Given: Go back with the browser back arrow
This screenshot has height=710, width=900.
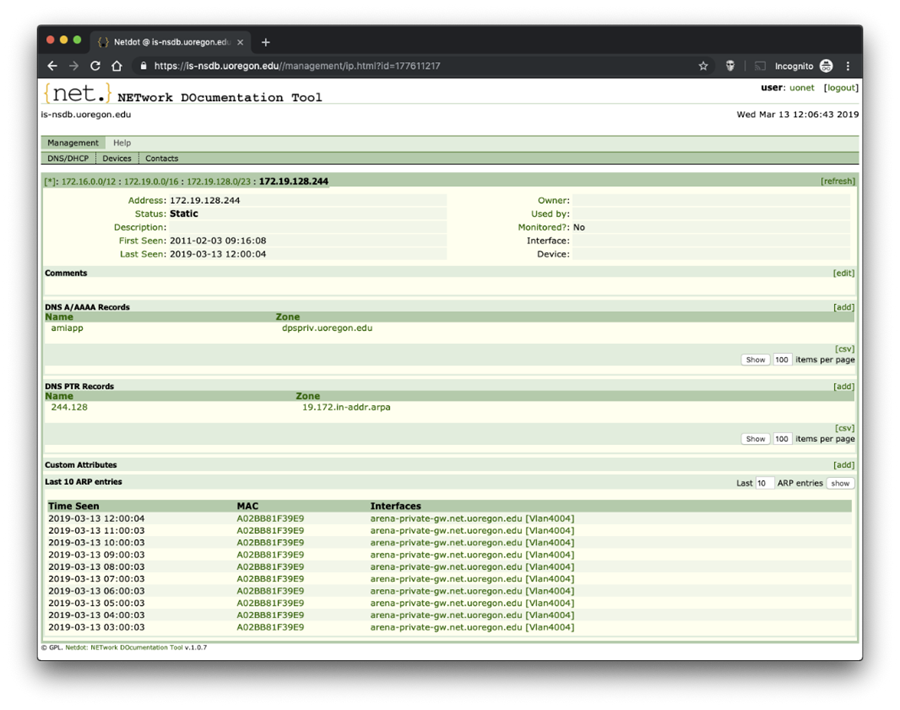Looking at the screenshot, I should [x=52, y=66].
